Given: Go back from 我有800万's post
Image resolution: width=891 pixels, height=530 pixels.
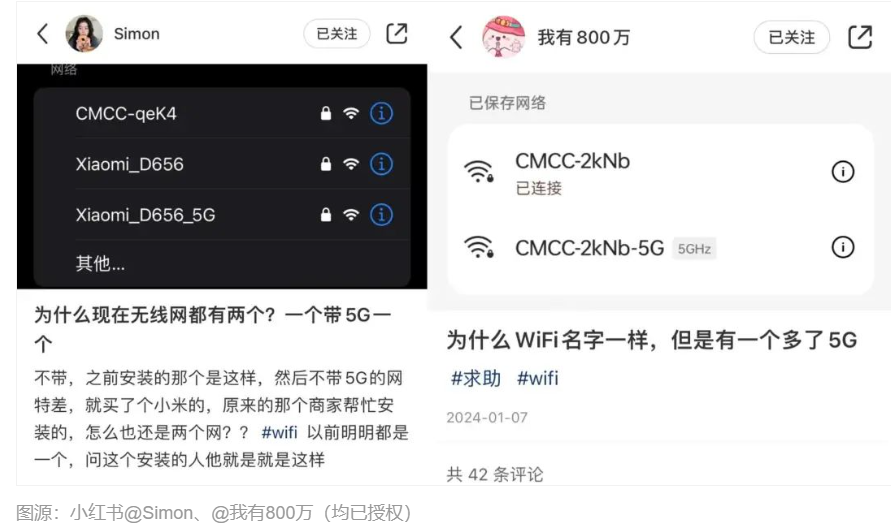Looking at the screenshot, I should tap(456, 37).
